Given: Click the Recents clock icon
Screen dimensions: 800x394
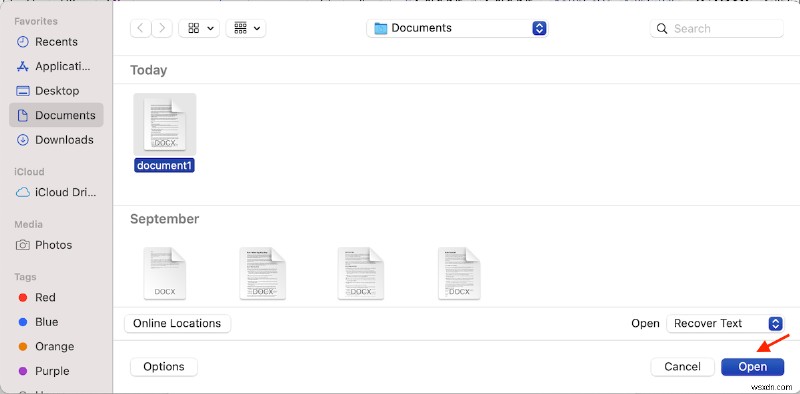Looking at the screenshot, I should tap(22, 42).
